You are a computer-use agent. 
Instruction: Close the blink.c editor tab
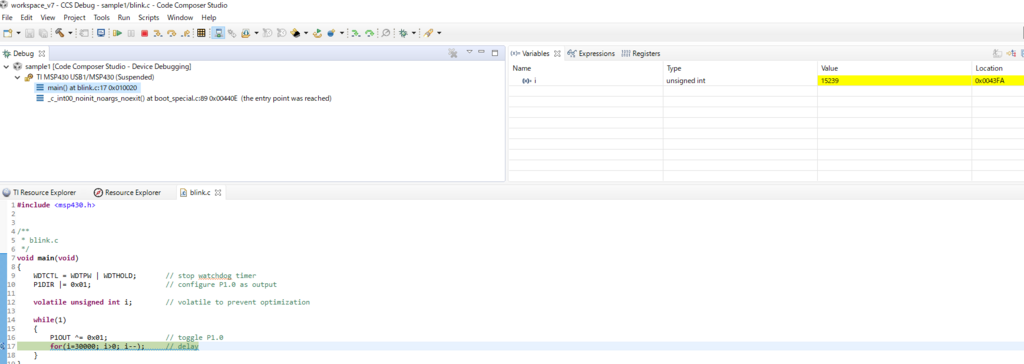click(x=219, y=193)
